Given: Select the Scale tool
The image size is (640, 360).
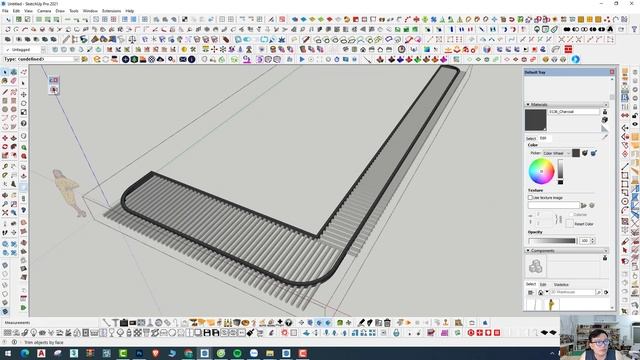Looking at the screenshot, I should point(5,156).
